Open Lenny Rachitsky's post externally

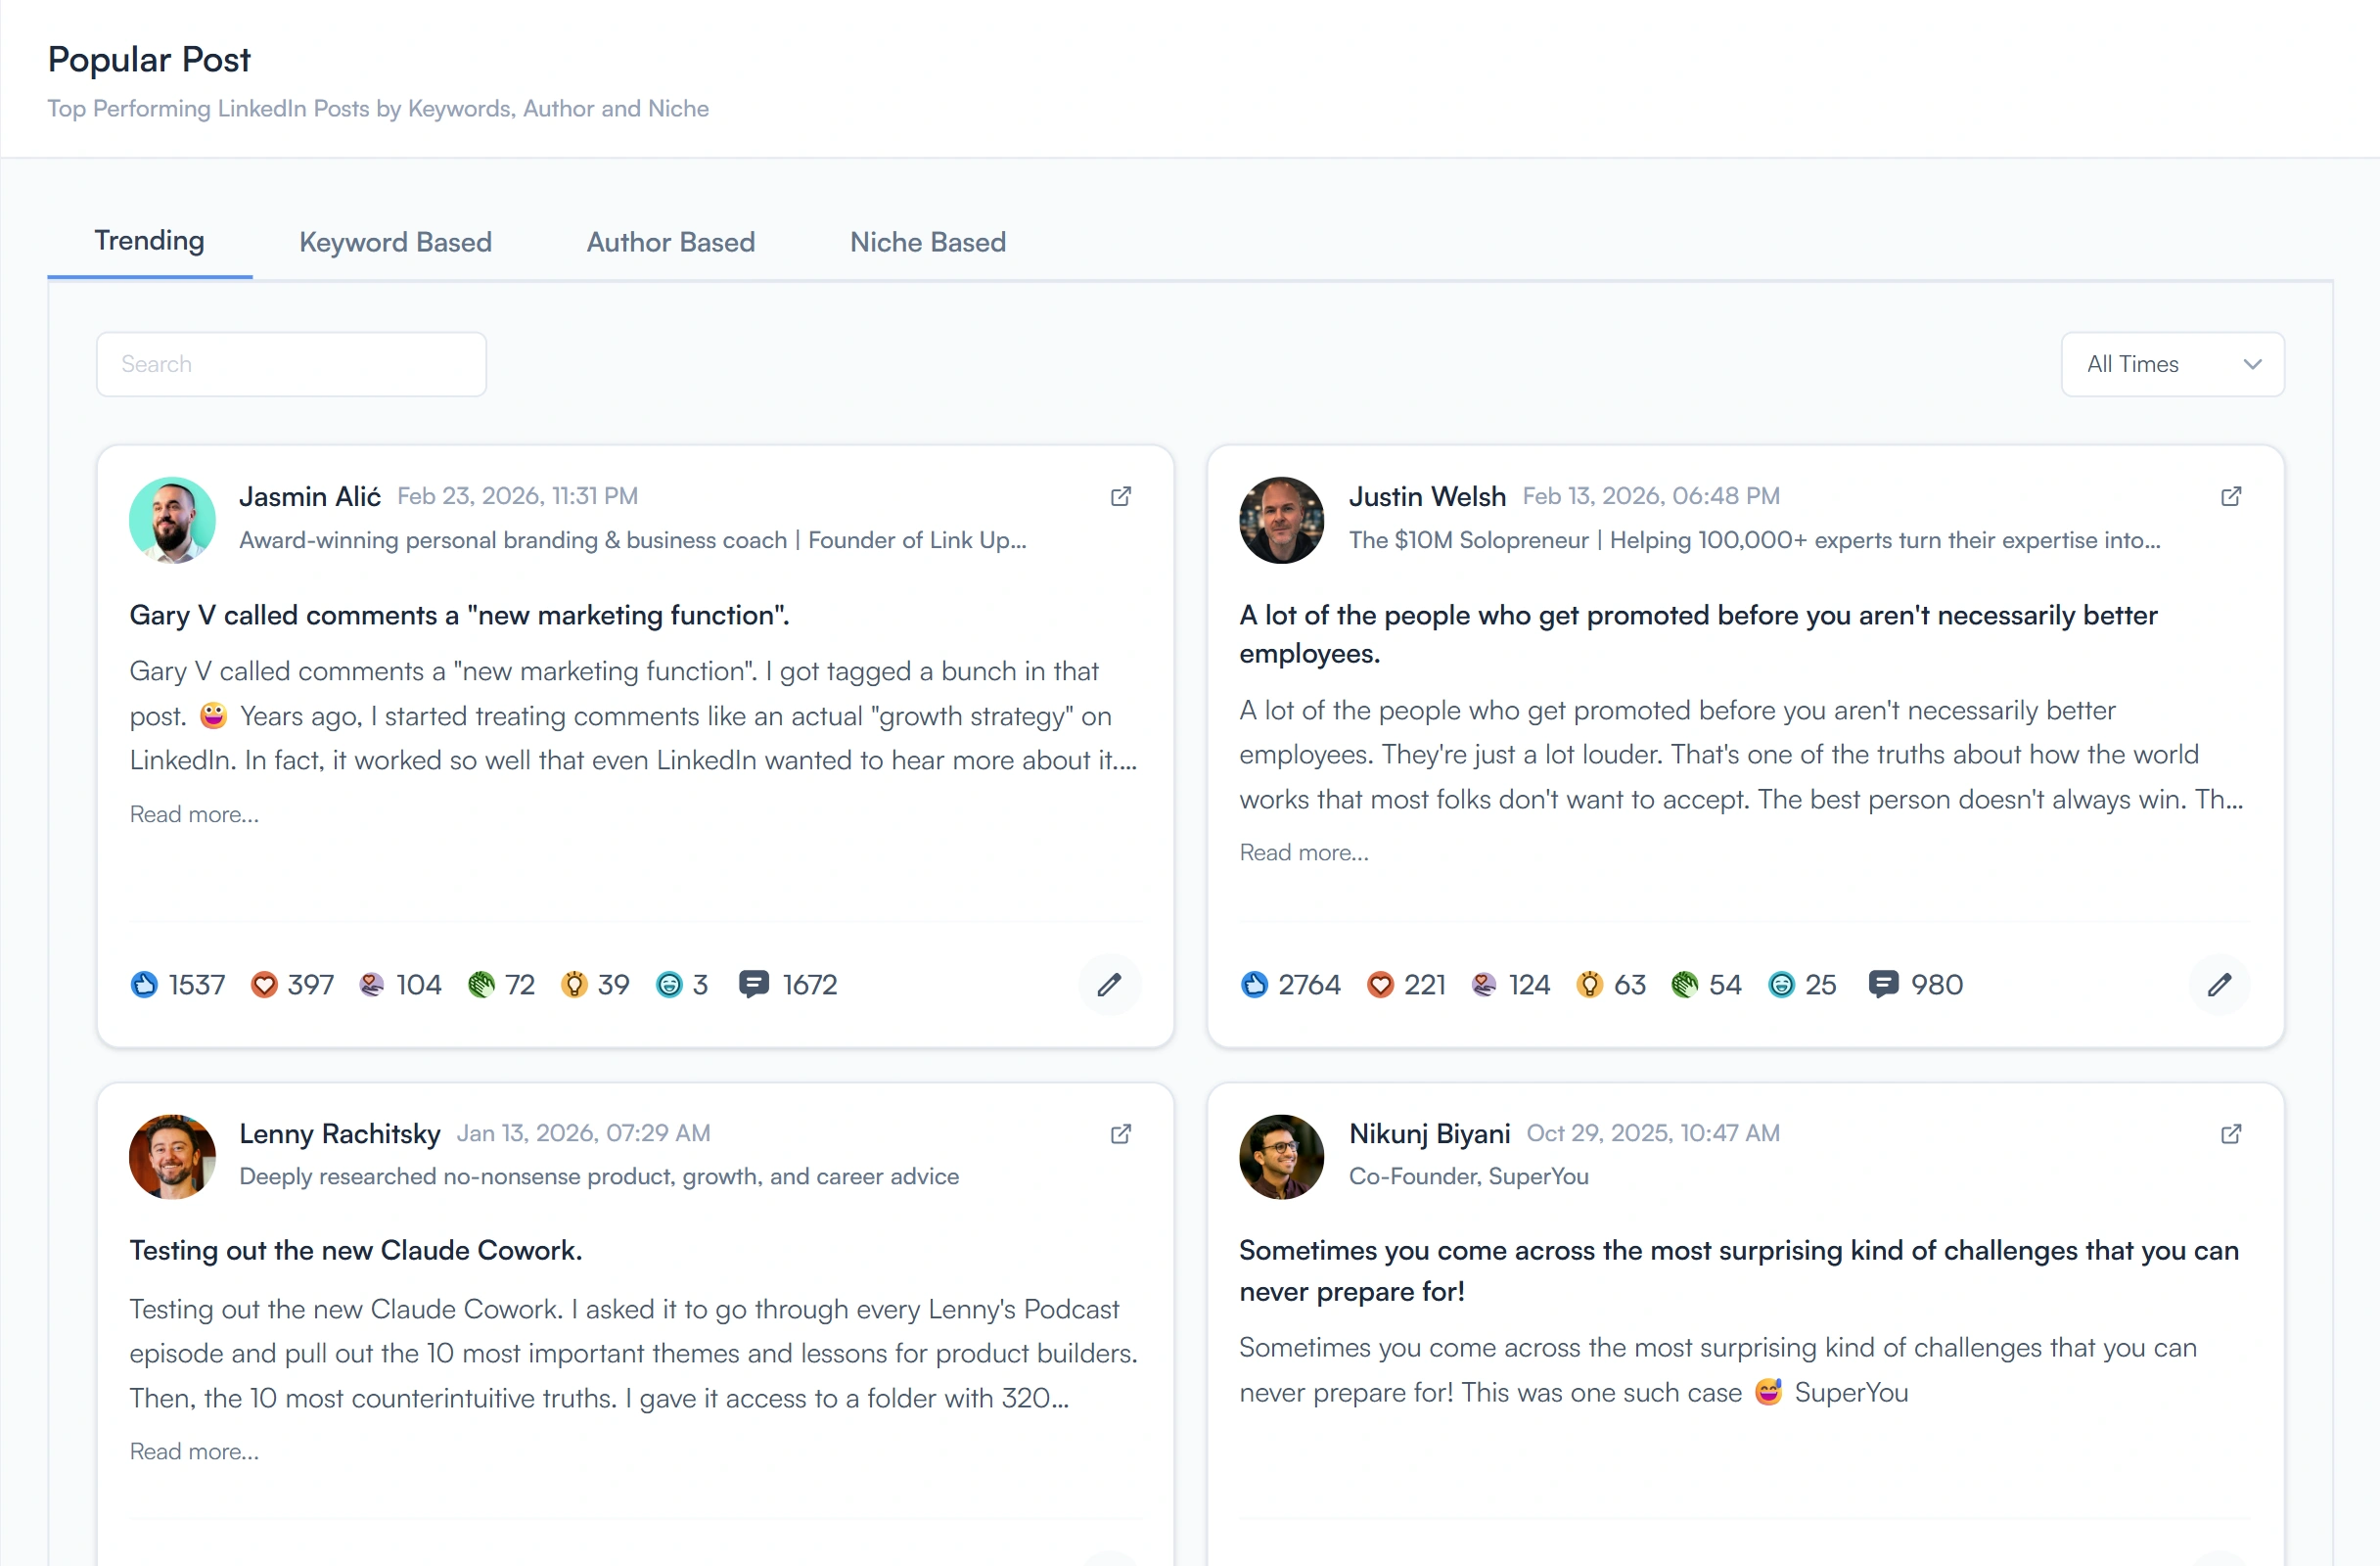coord(1120,1134)
